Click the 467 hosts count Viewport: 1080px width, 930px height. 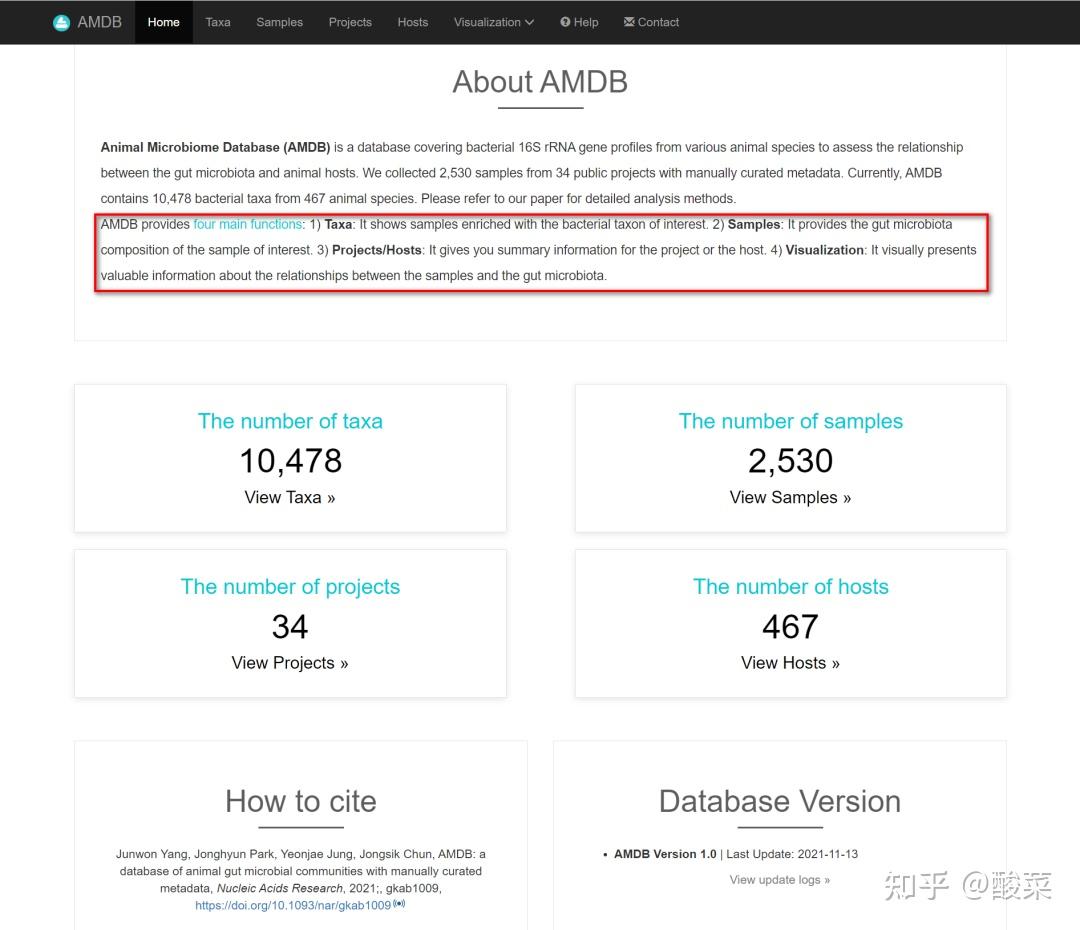[791, 626]
